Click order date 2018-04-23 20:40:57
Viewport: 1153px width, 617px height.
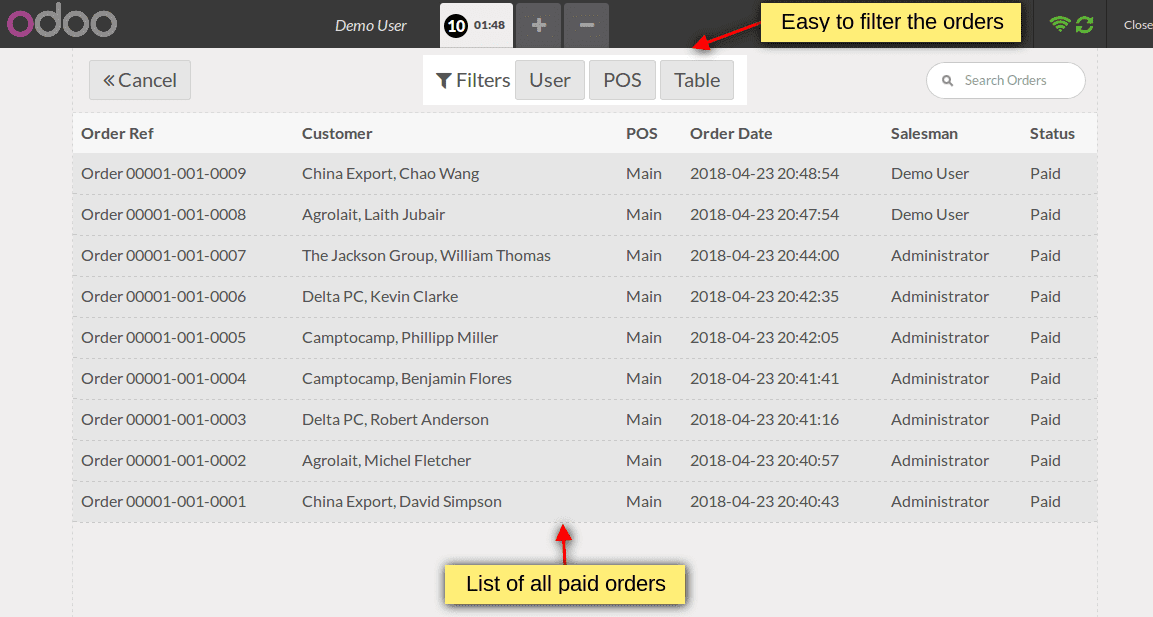pos(765,460)
